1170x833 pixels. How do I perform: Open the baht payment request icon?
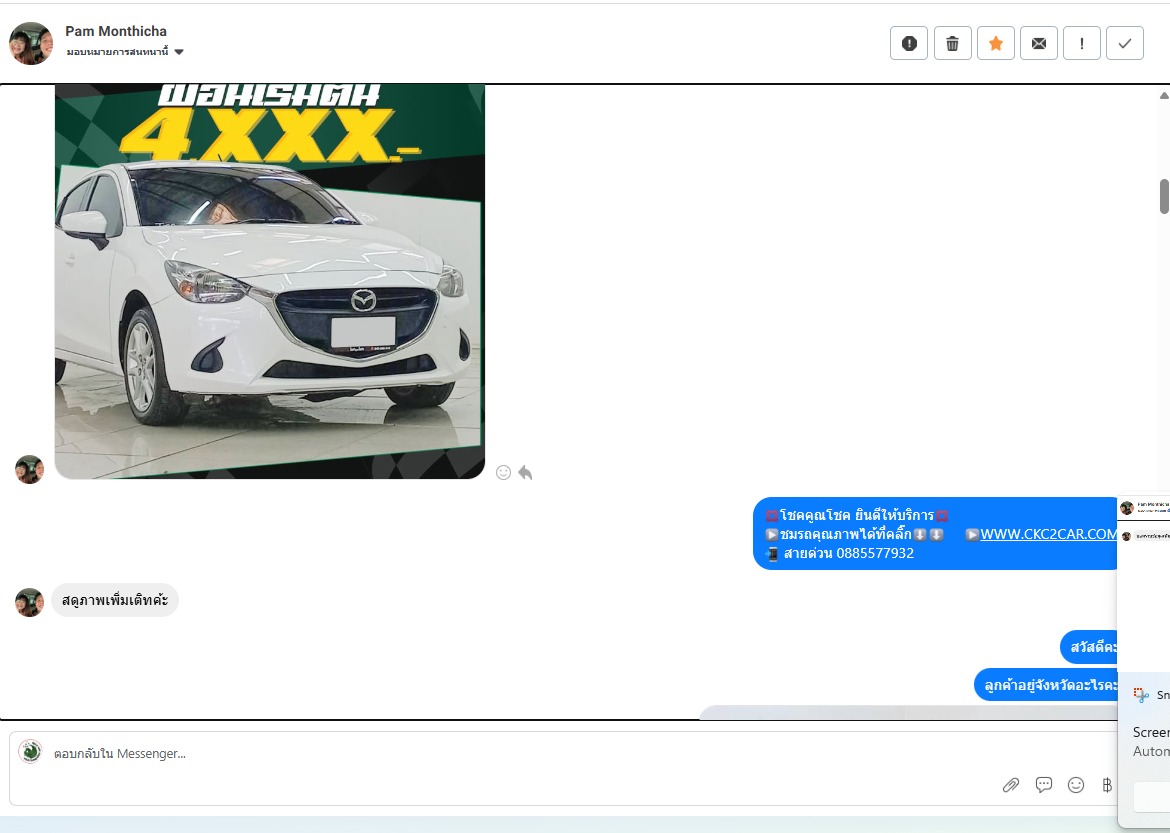[x=1107, y=784]
